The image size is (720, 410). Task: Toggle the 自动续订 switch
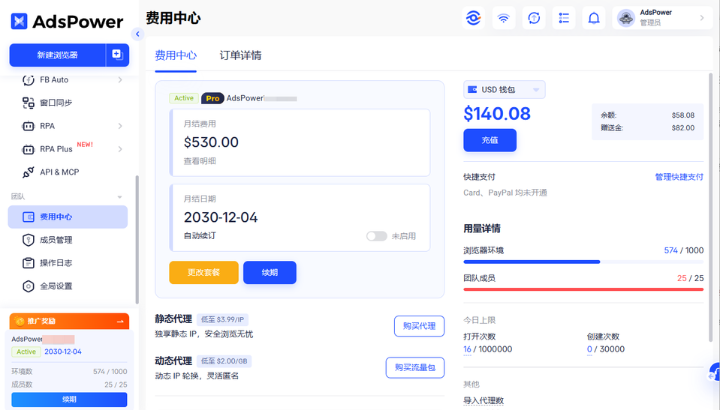pos(377,236)
